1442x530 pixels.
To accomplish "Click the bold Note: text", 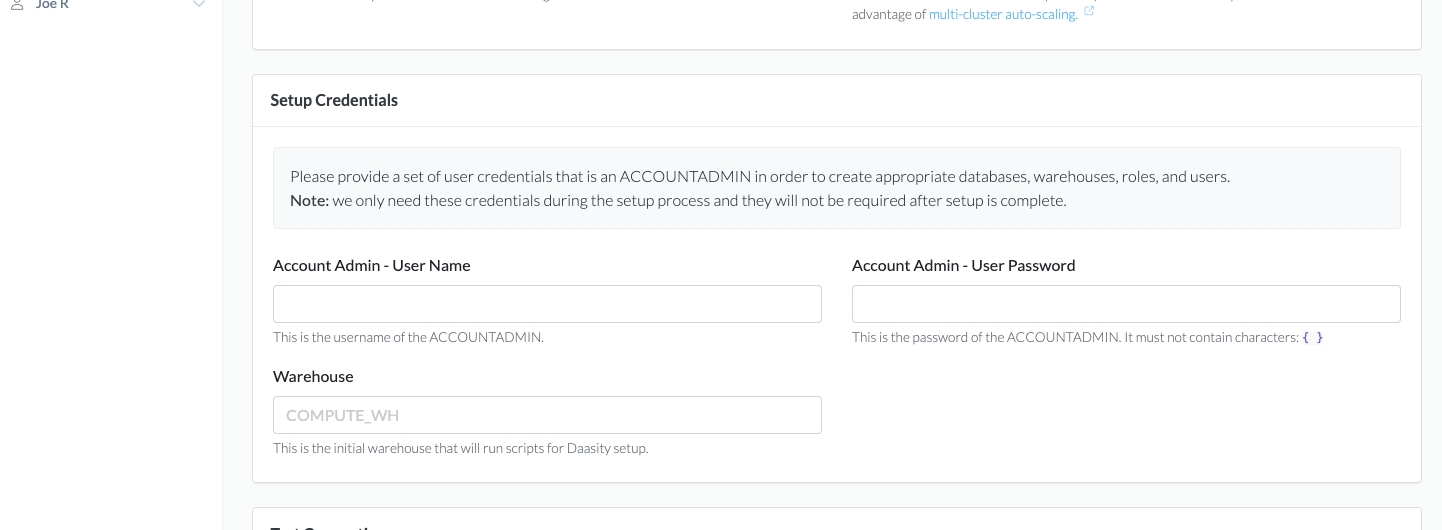I will [309, 200].
